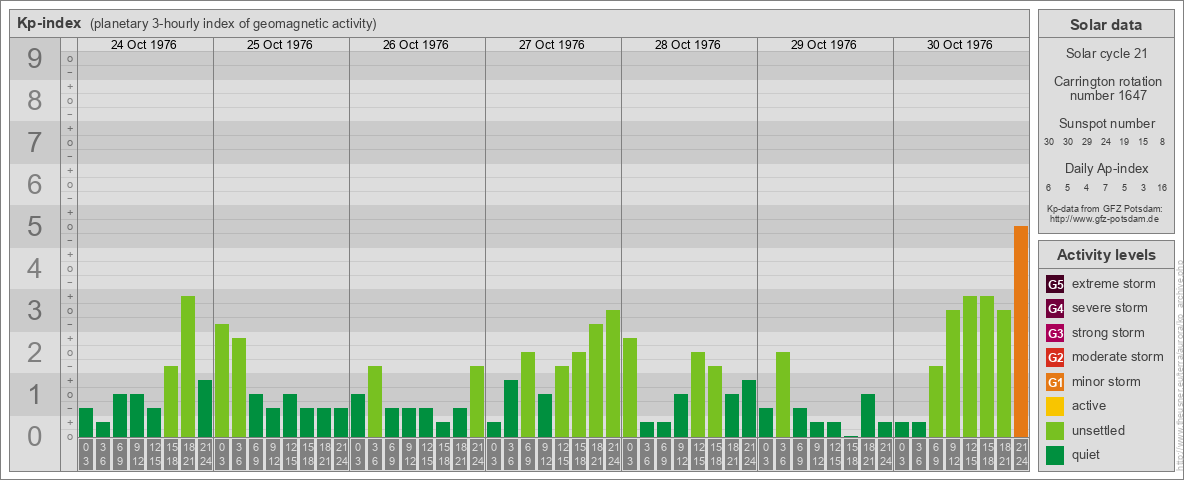Click 'Kp-data from GFZ Potsdam:' text
1184x480 pixels.
(x=1105, y=208)
